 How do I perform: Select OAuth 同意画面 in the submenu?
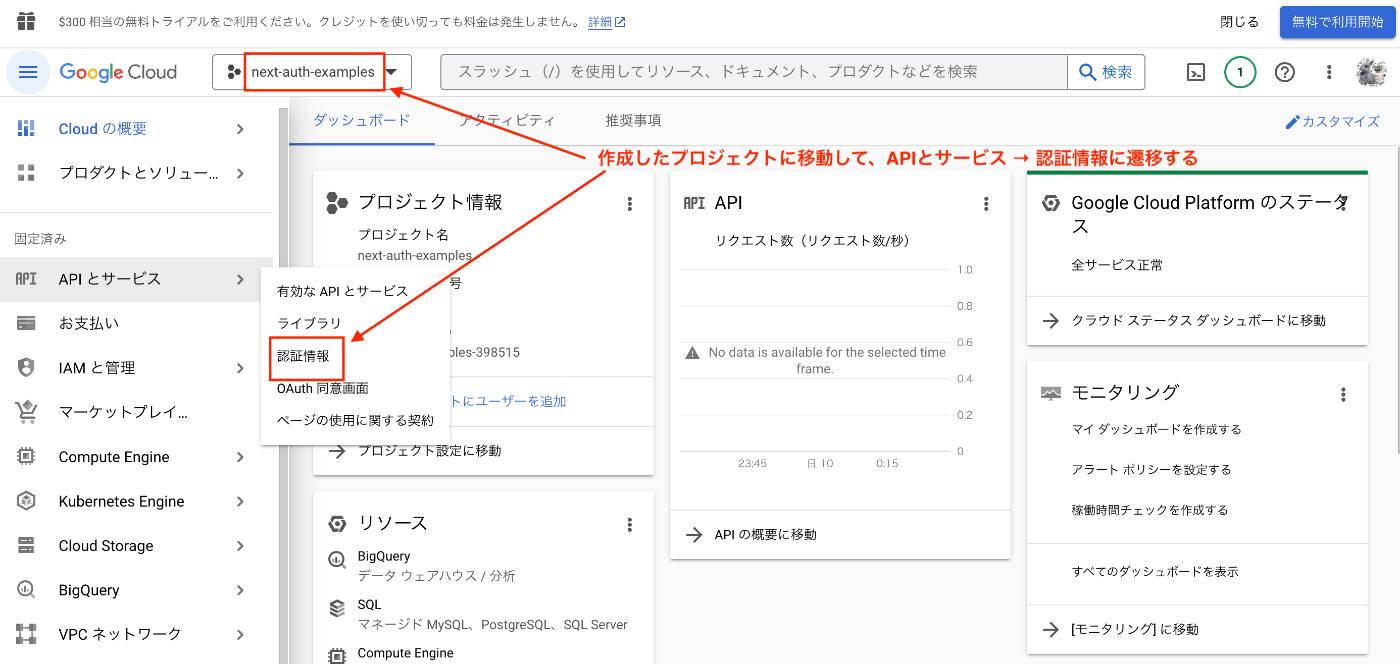click(x=323, y=388)
